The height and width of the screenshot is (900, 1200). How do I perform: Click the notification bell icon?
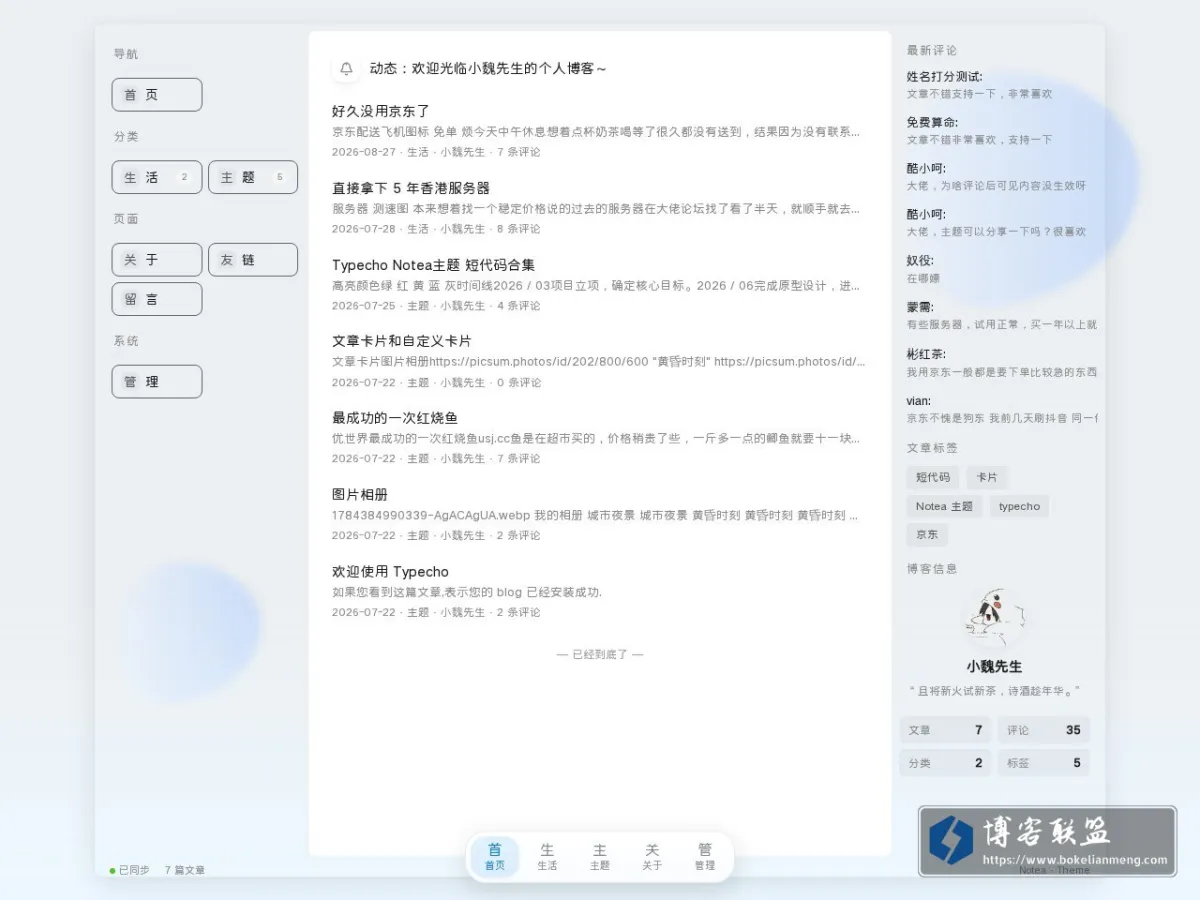pyautogui.click(x=346, y=69)
